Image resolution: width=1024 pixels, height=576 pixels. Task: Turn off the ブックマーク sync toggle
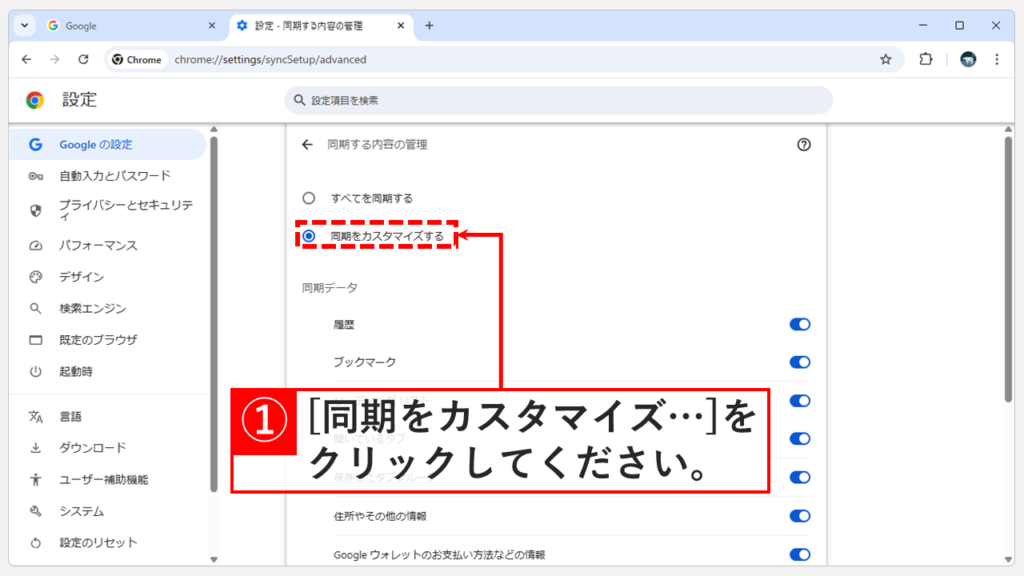click(x=798, y=362)
